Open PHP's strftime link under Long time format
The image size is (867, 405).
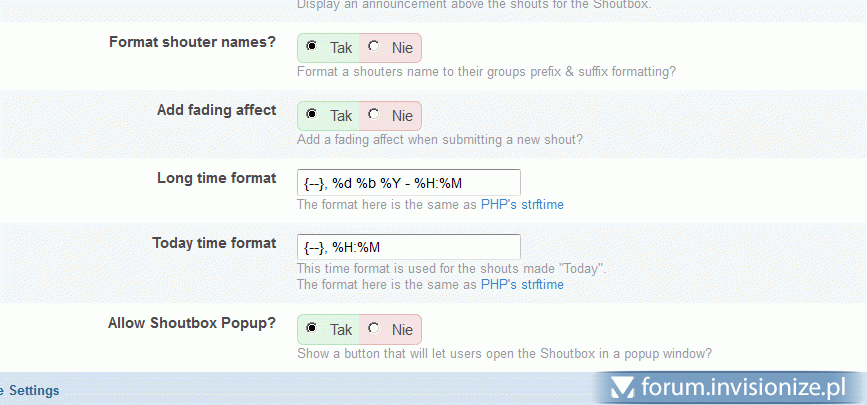coord(522,205)
